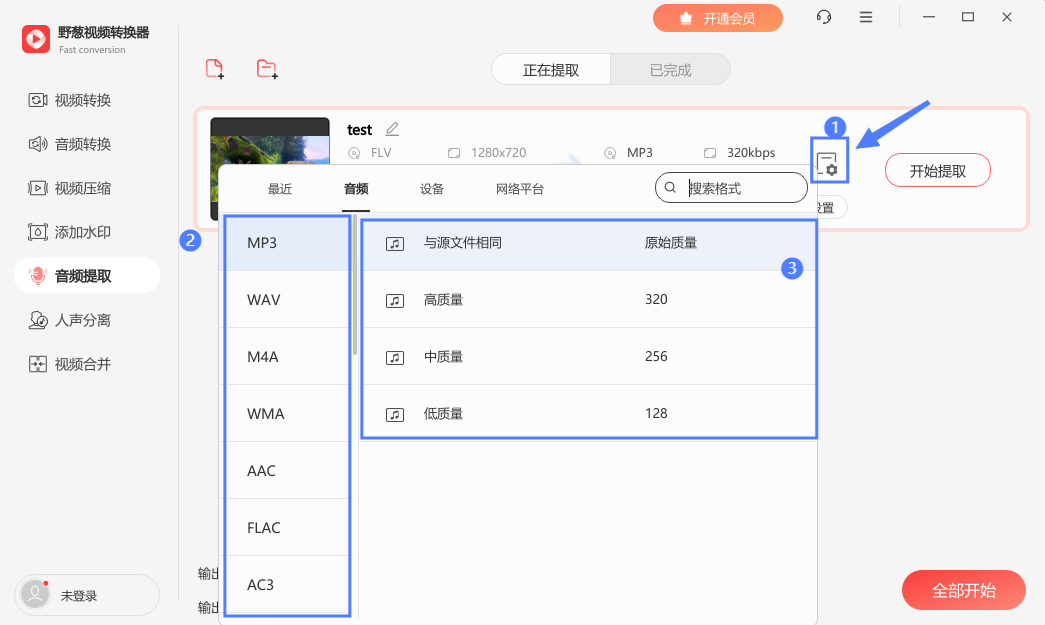
Task: Switch to the 设备 format tab
Action: pyautogui.click(x=432, y=189)
